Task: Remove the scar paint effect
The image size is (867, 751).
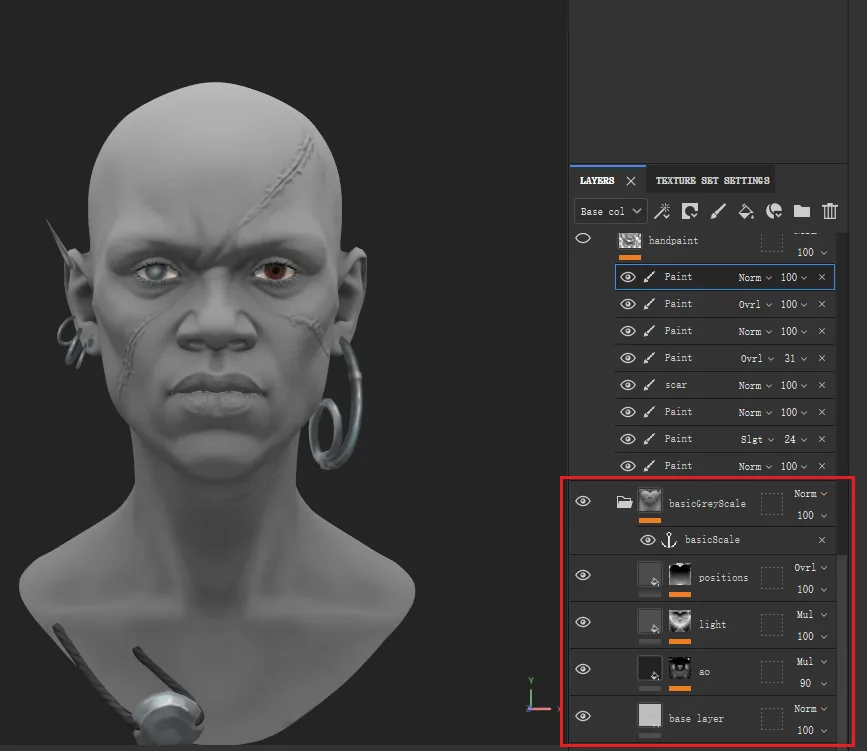Action: [822, 385]
